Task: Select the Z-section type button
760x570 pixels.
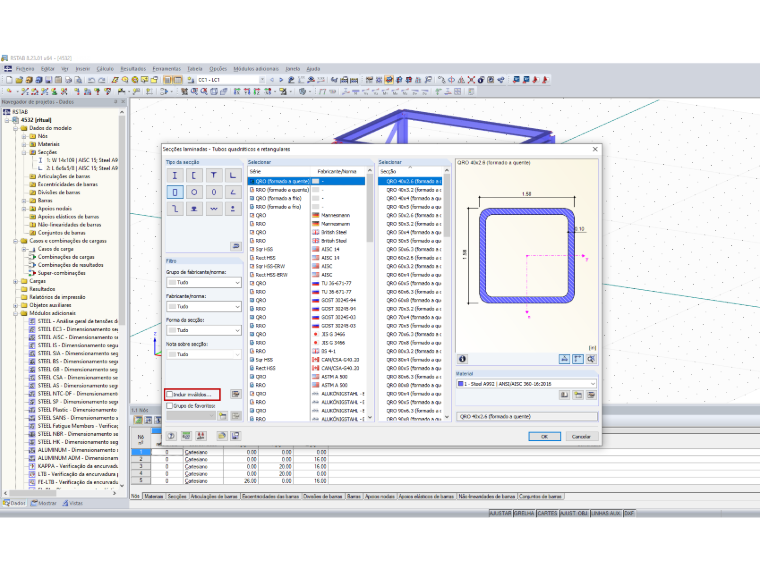Action: pyautogui.click(x=174, y=208)
